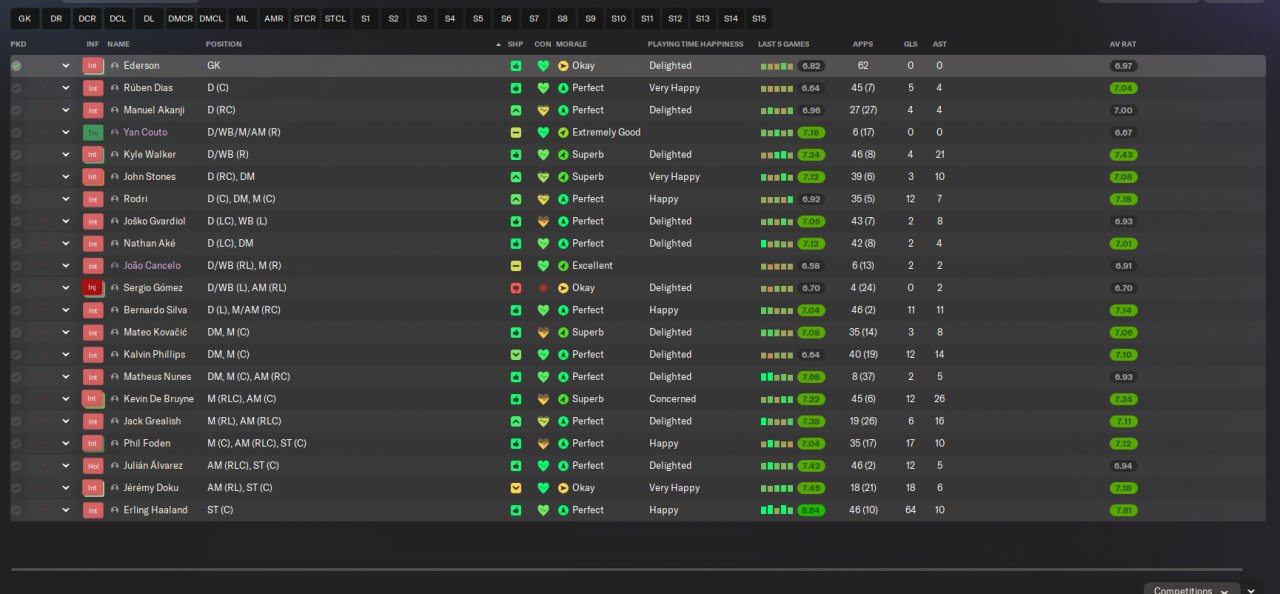
Task: Click Bernardo Silva's condition heart icon
Action: (543, 310)
